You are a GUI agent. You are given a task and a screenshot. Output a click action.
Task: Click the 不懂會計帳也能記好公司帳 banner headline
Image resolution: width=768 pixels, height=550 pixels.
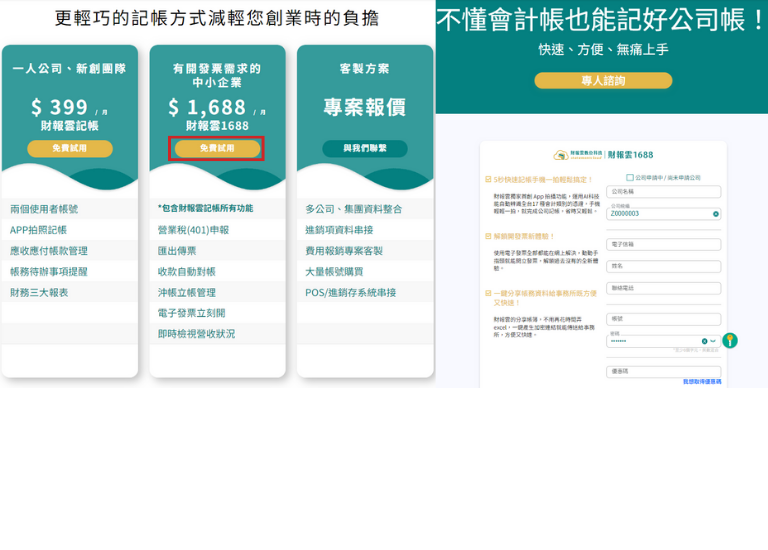point(601,20)
